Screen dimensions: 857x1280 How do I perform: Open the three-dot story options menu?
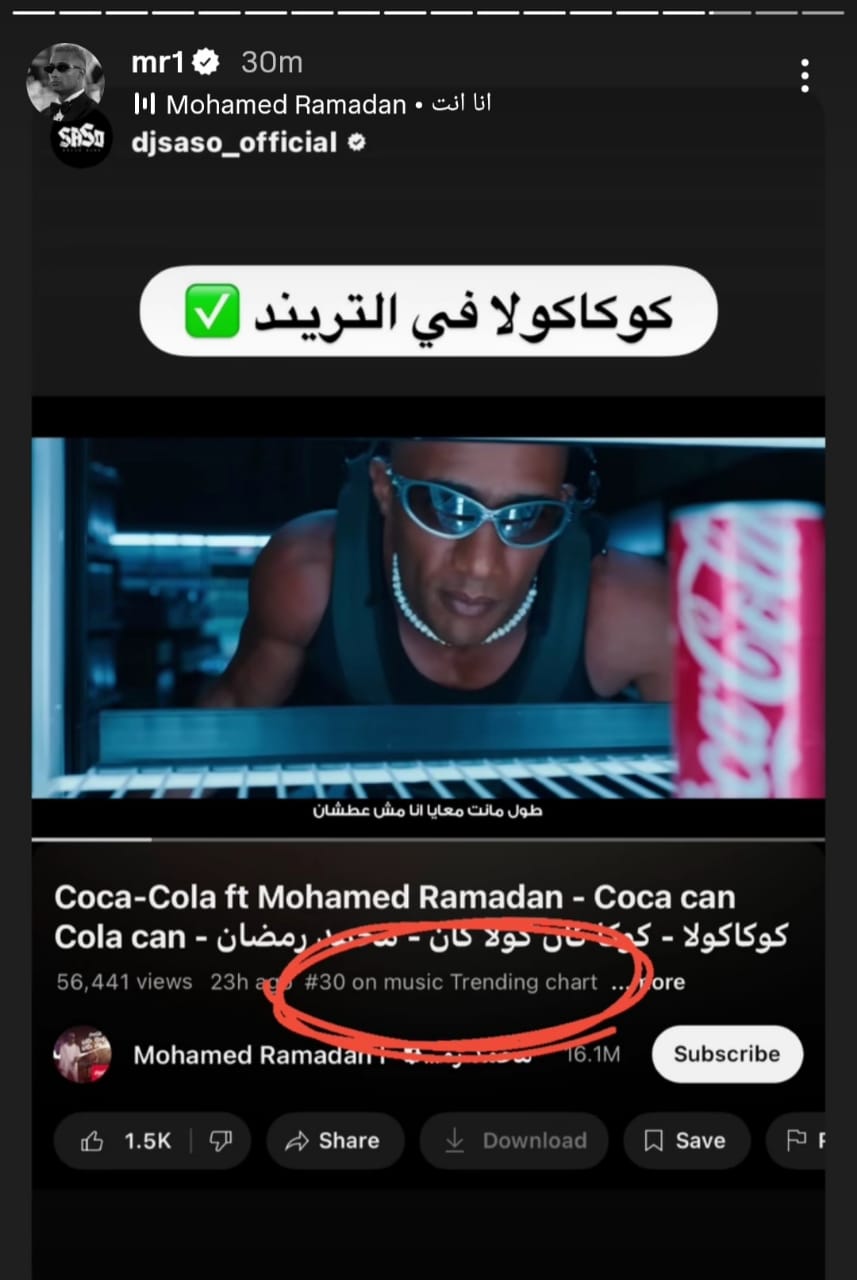tap(805, 75)
